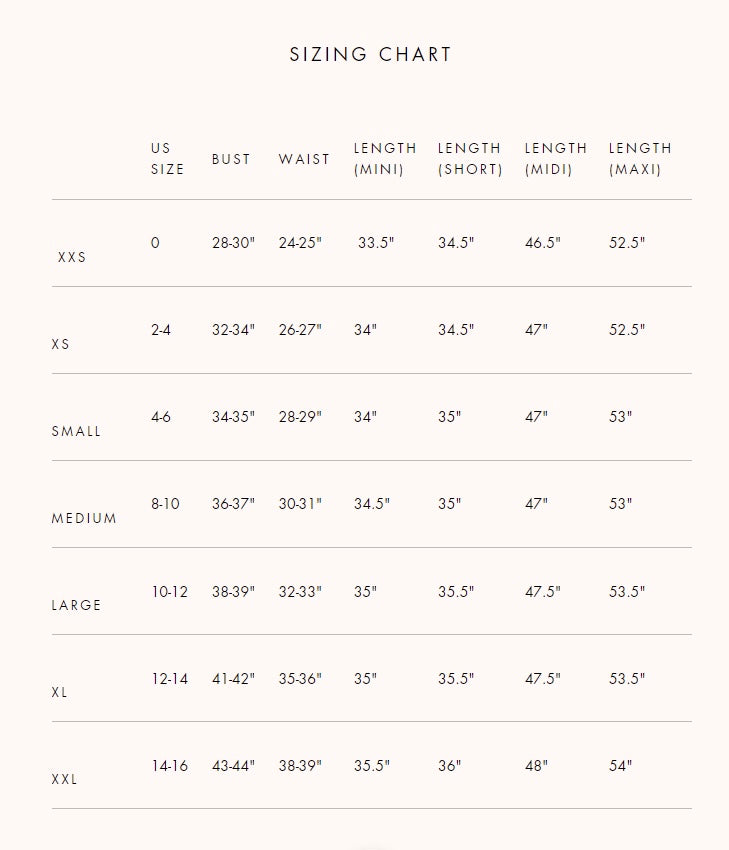The image size is (729, 850).
Task: Click the LENGTH (MAXI) column header
Action: (640, 159)
